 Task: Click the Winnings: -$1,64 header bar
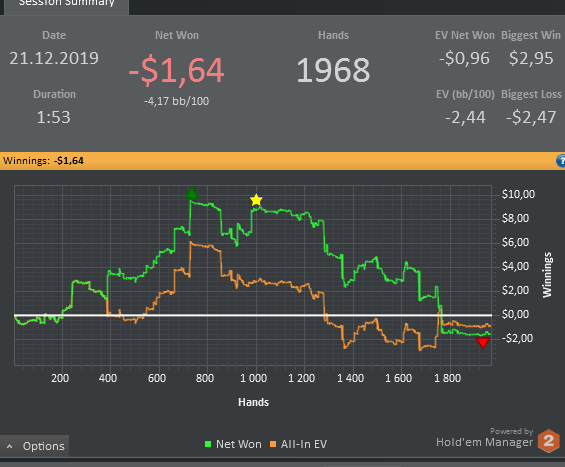(x=282, y=161)
